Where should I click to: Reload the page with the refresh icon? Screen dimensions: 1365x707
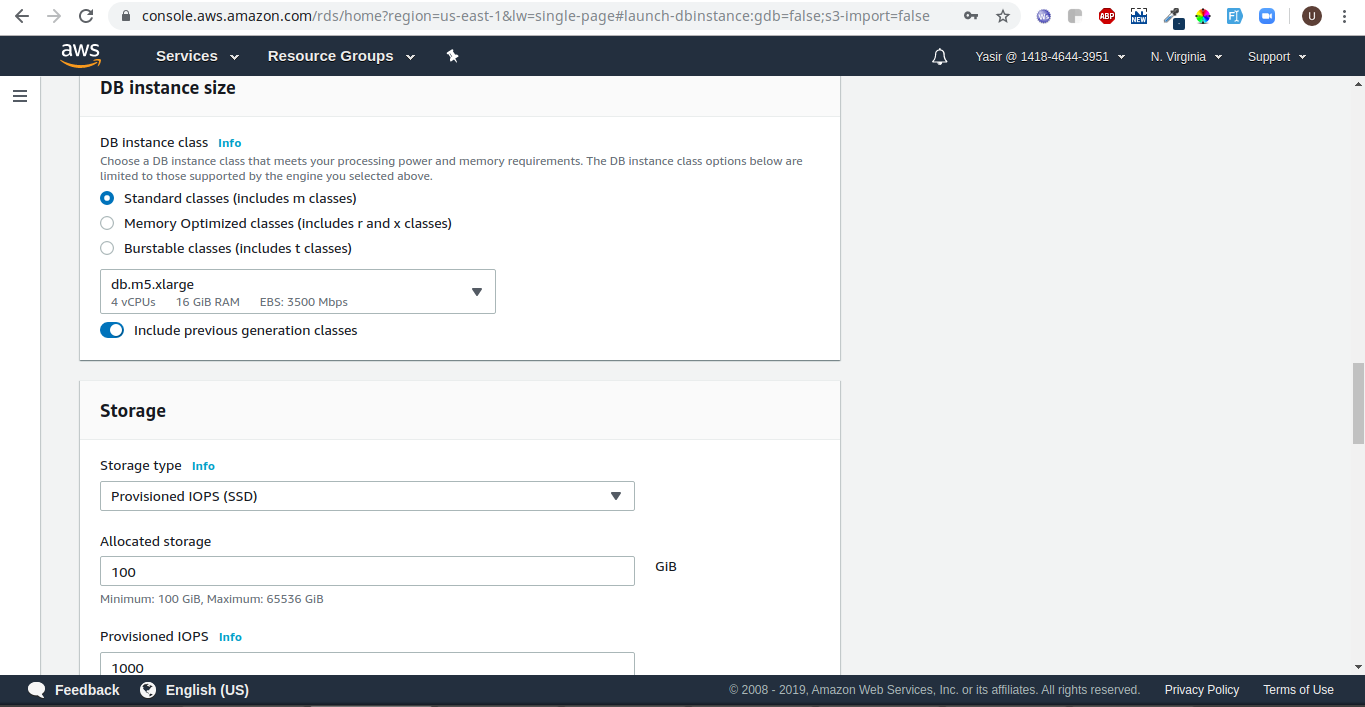tap(86, 16)
